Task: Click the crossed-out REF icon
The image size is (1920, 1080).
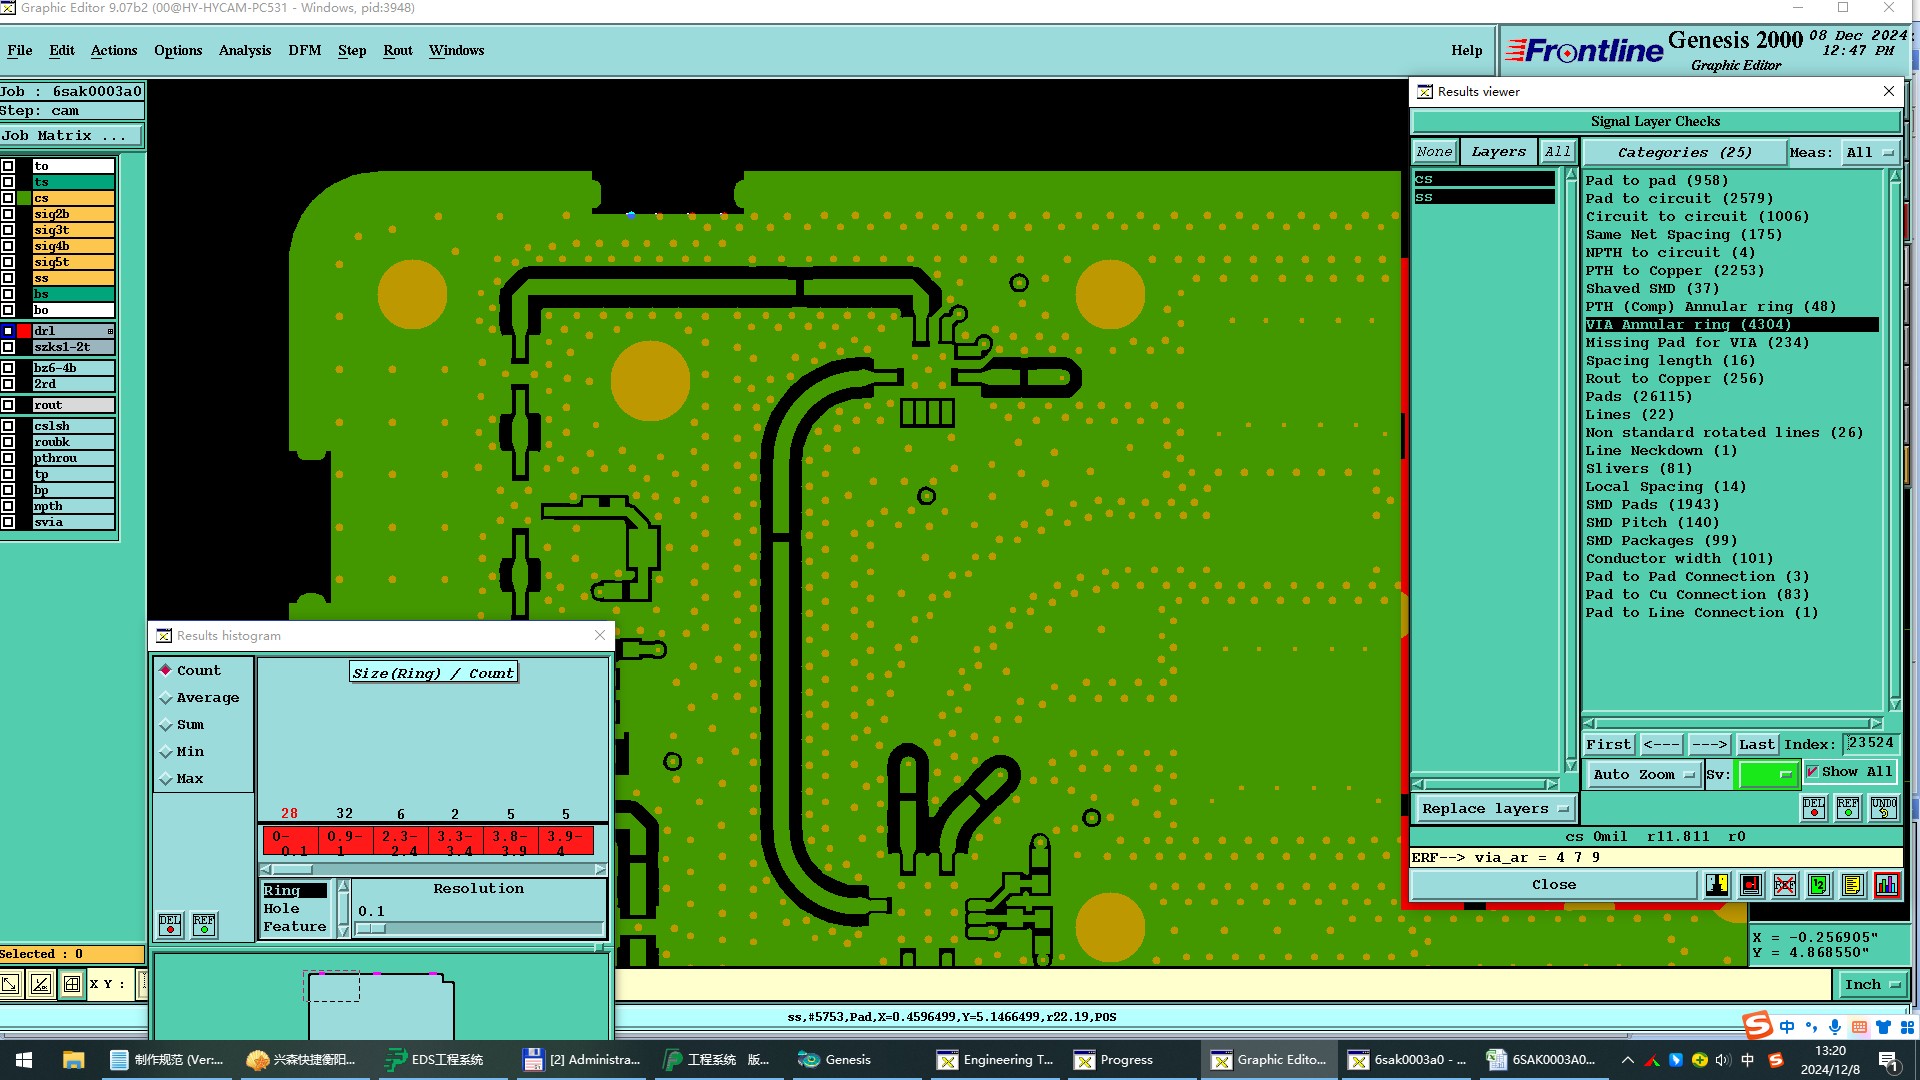Action: click(1785, 885)
